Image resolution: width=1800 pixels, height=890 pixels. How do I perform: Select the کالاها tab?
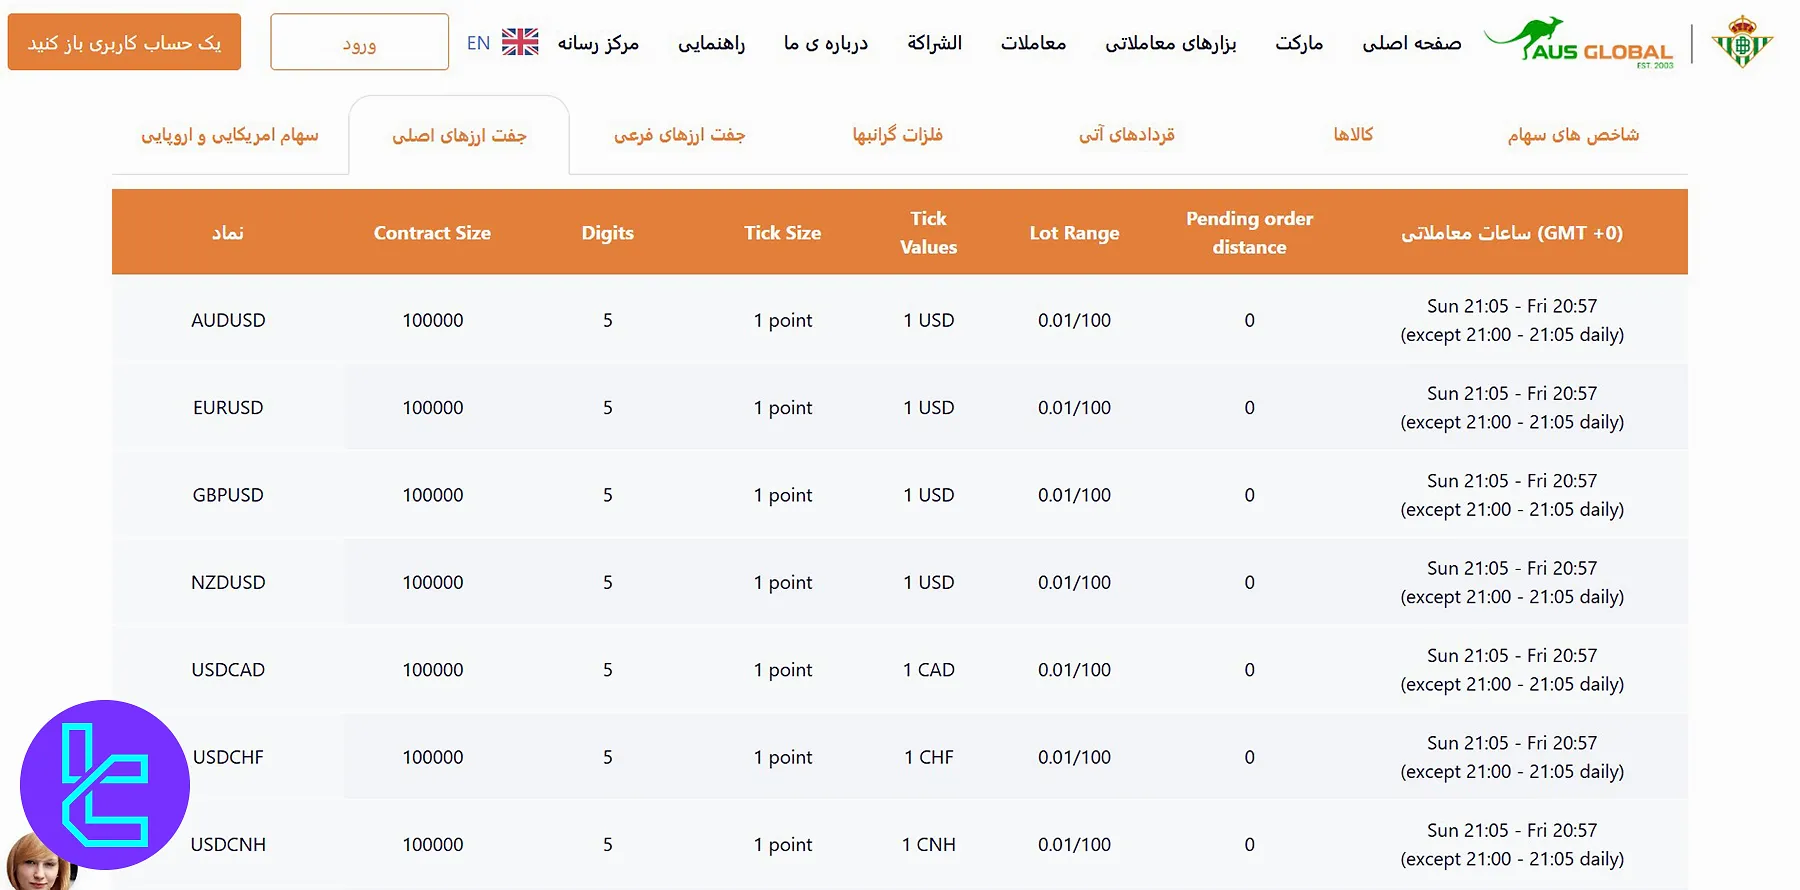pos(1353,135)
